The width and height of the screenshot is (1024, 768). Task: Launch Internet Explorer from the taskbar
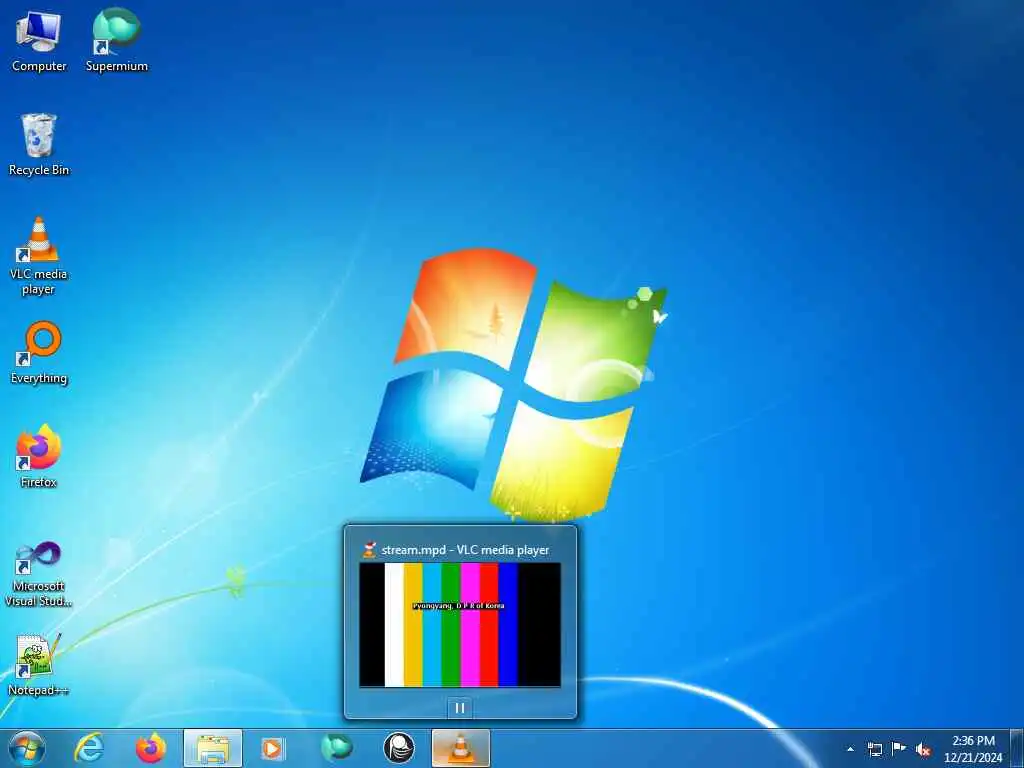[89, 748]
